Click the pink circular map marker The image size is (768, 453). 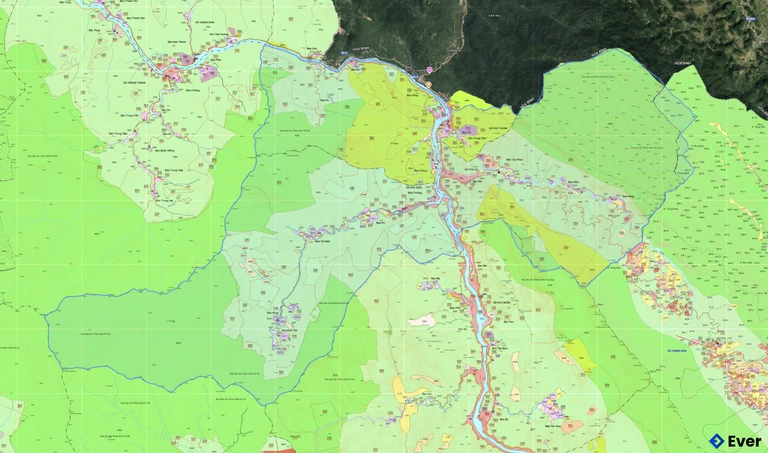tap(430, 69)
